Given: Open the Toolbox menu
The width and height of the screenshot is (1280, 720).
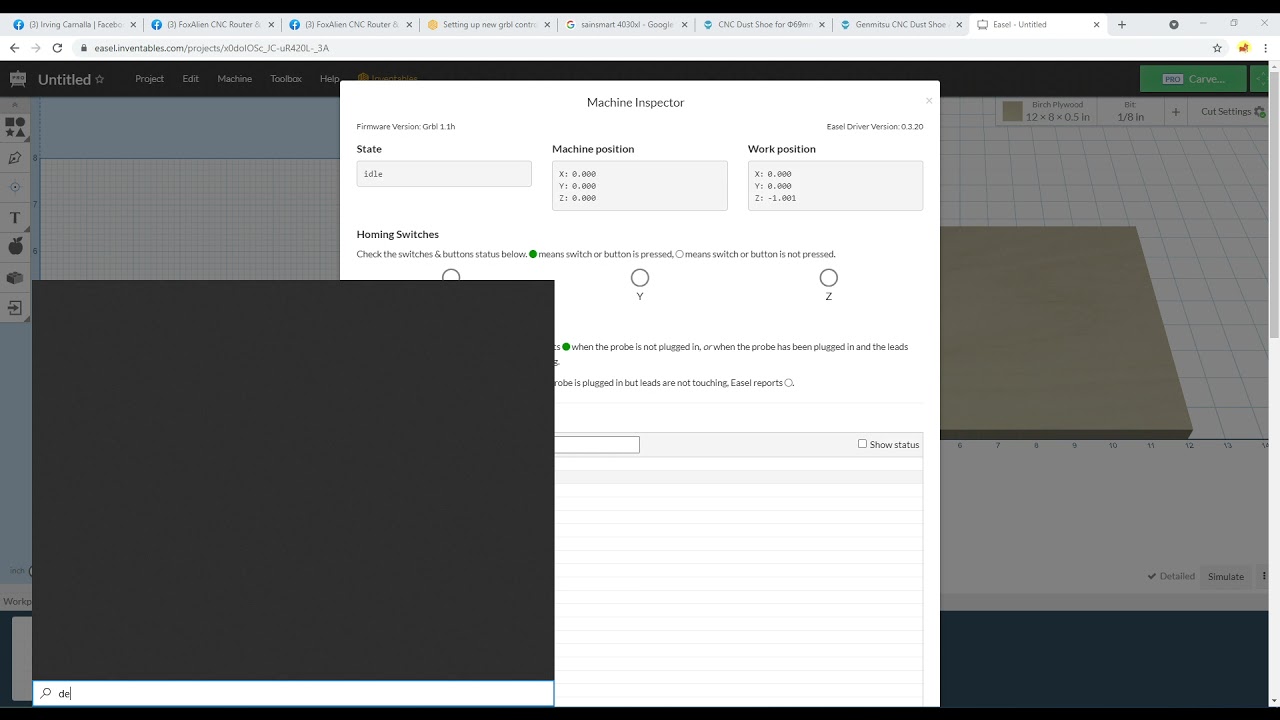Looking at the screenshot, I should point(286,79).
